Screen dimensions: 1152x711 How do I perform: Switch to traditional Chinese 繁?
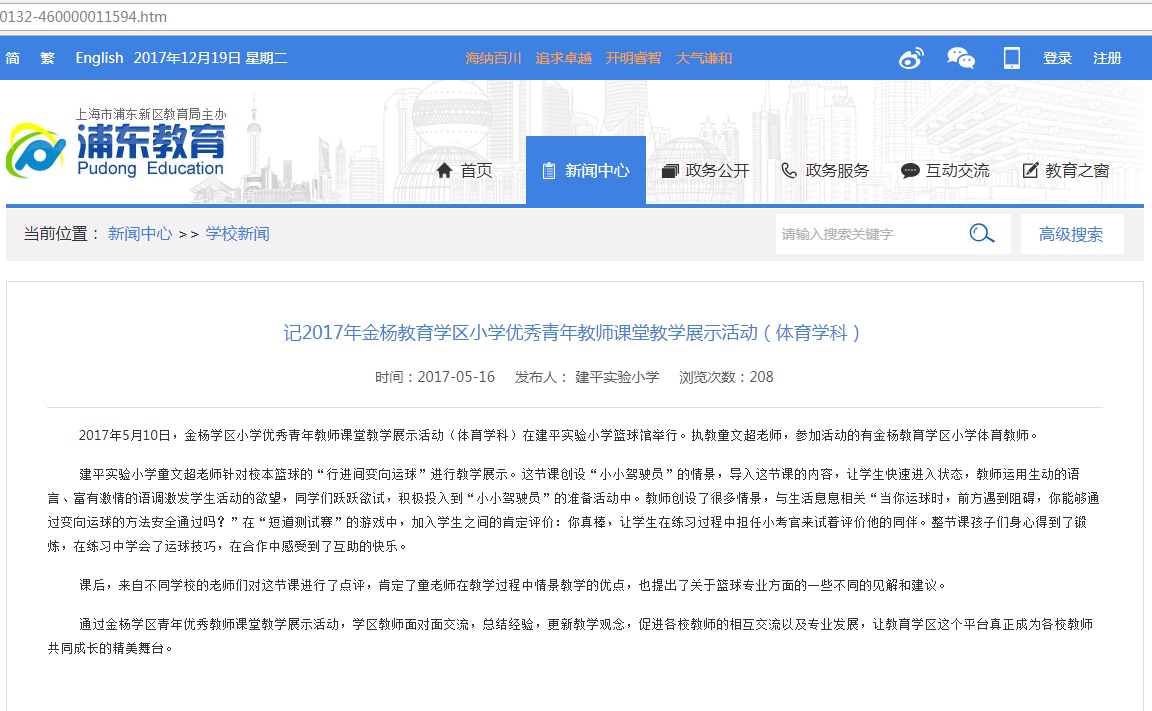(x=47, y=58)
